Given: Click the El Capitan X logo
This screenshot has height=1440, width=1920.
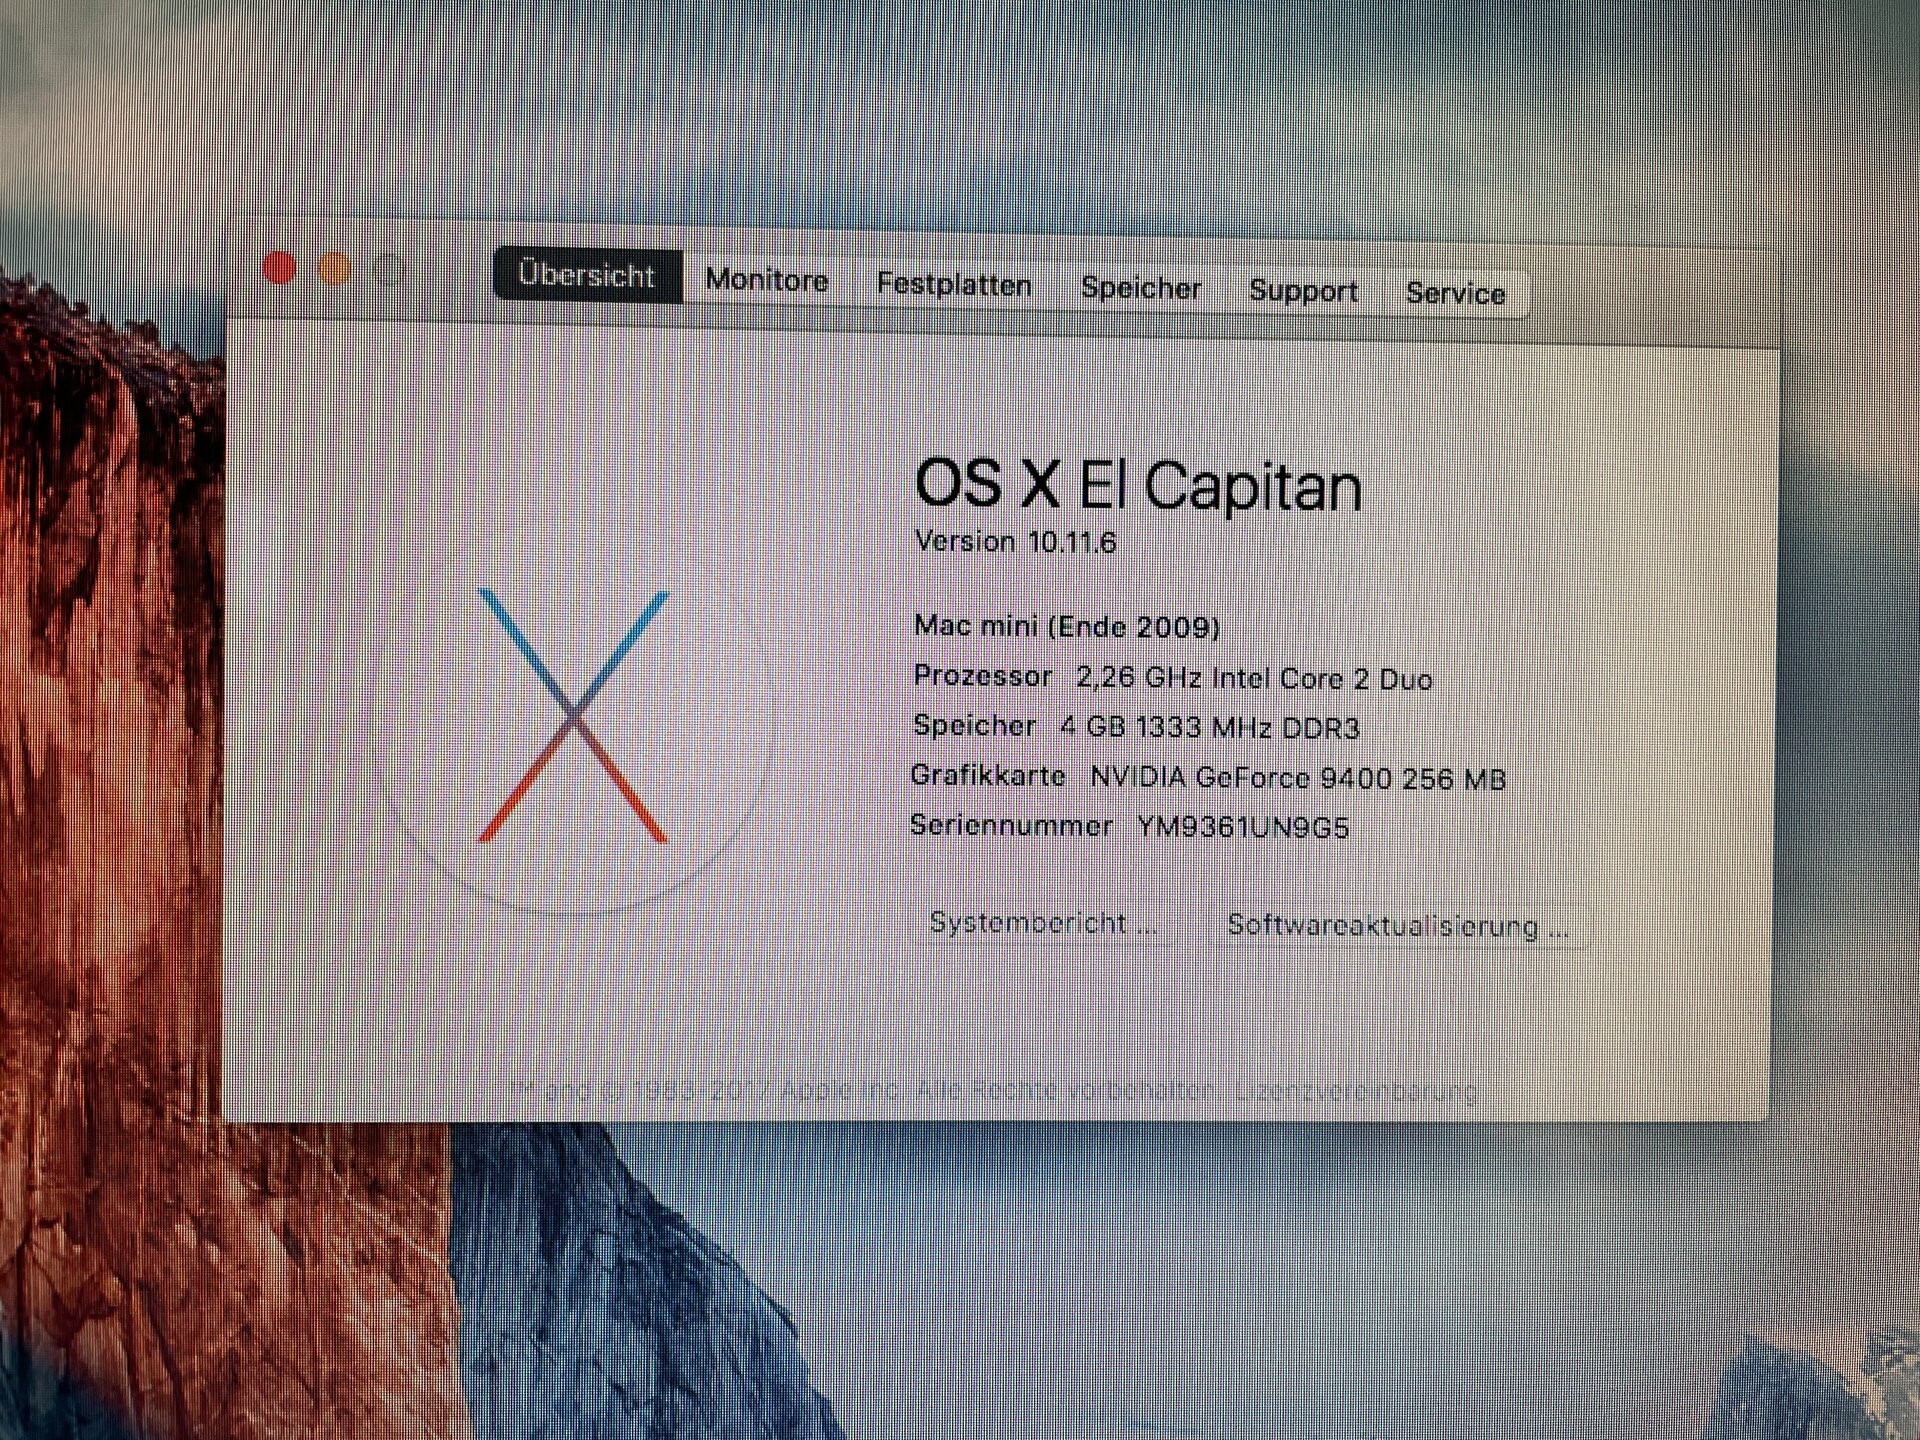Looking at the screenshot, I should (573, 716).
